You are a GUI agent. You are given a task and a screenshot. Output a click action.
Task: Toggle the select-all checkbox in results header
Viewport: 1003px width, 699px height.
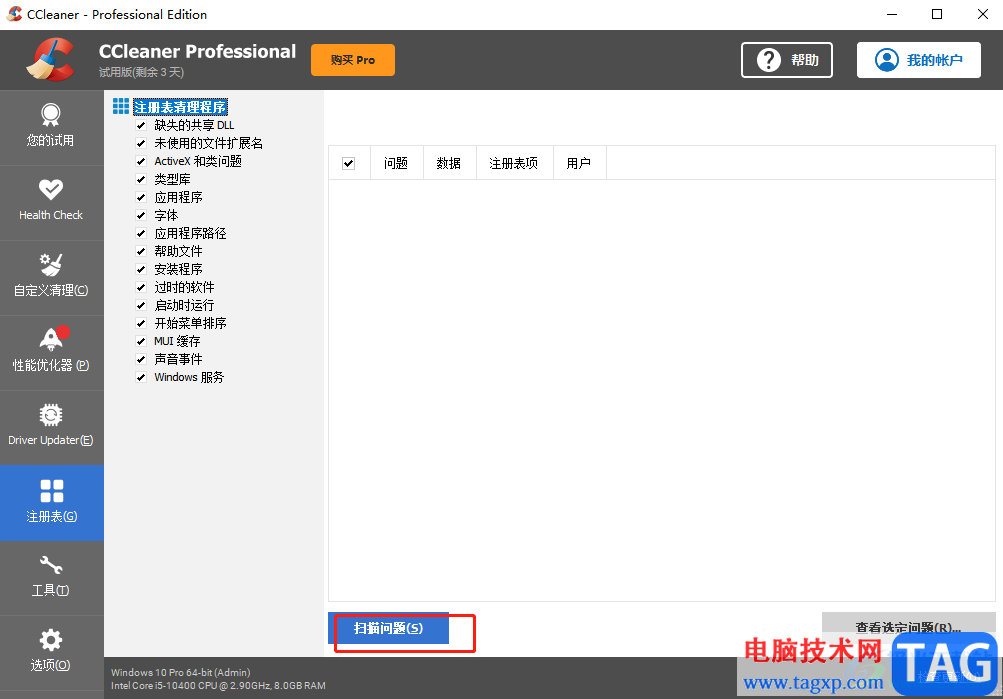click(349, 163)
